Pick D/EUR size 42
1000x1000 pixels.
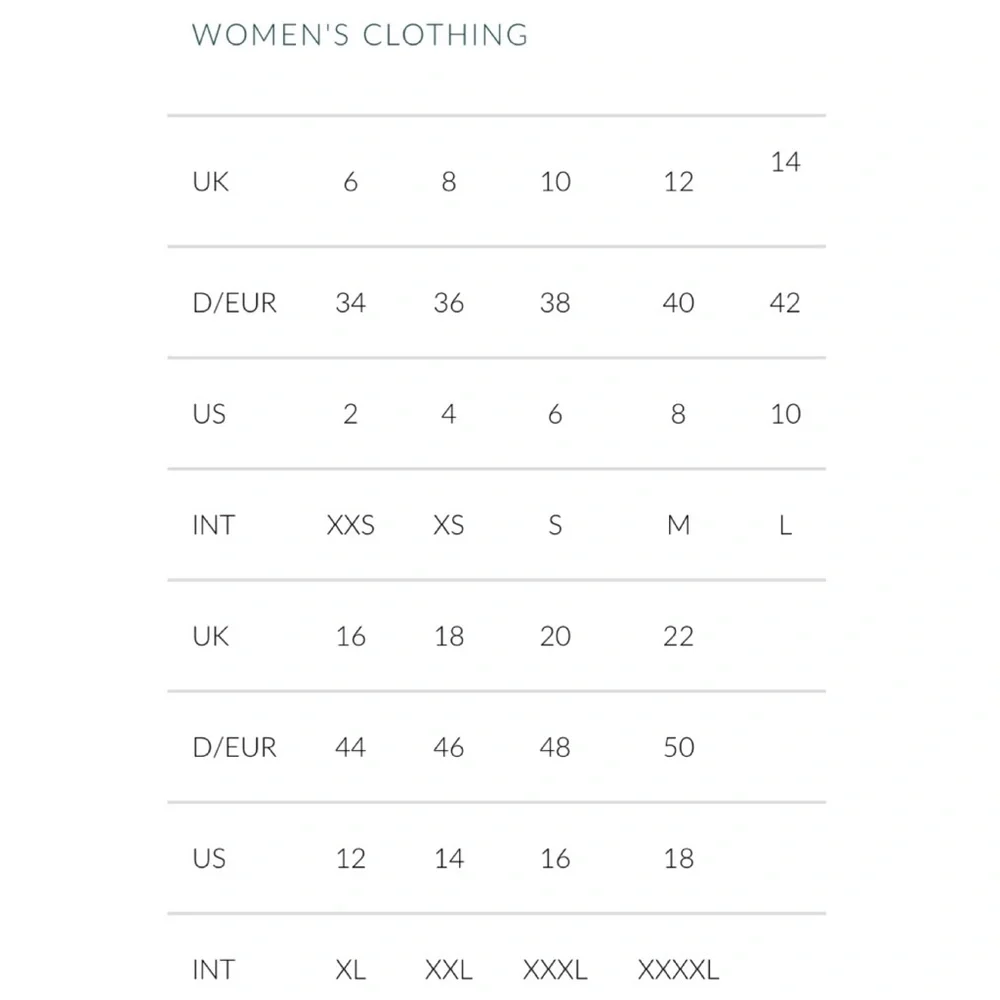tap(785, 303)
